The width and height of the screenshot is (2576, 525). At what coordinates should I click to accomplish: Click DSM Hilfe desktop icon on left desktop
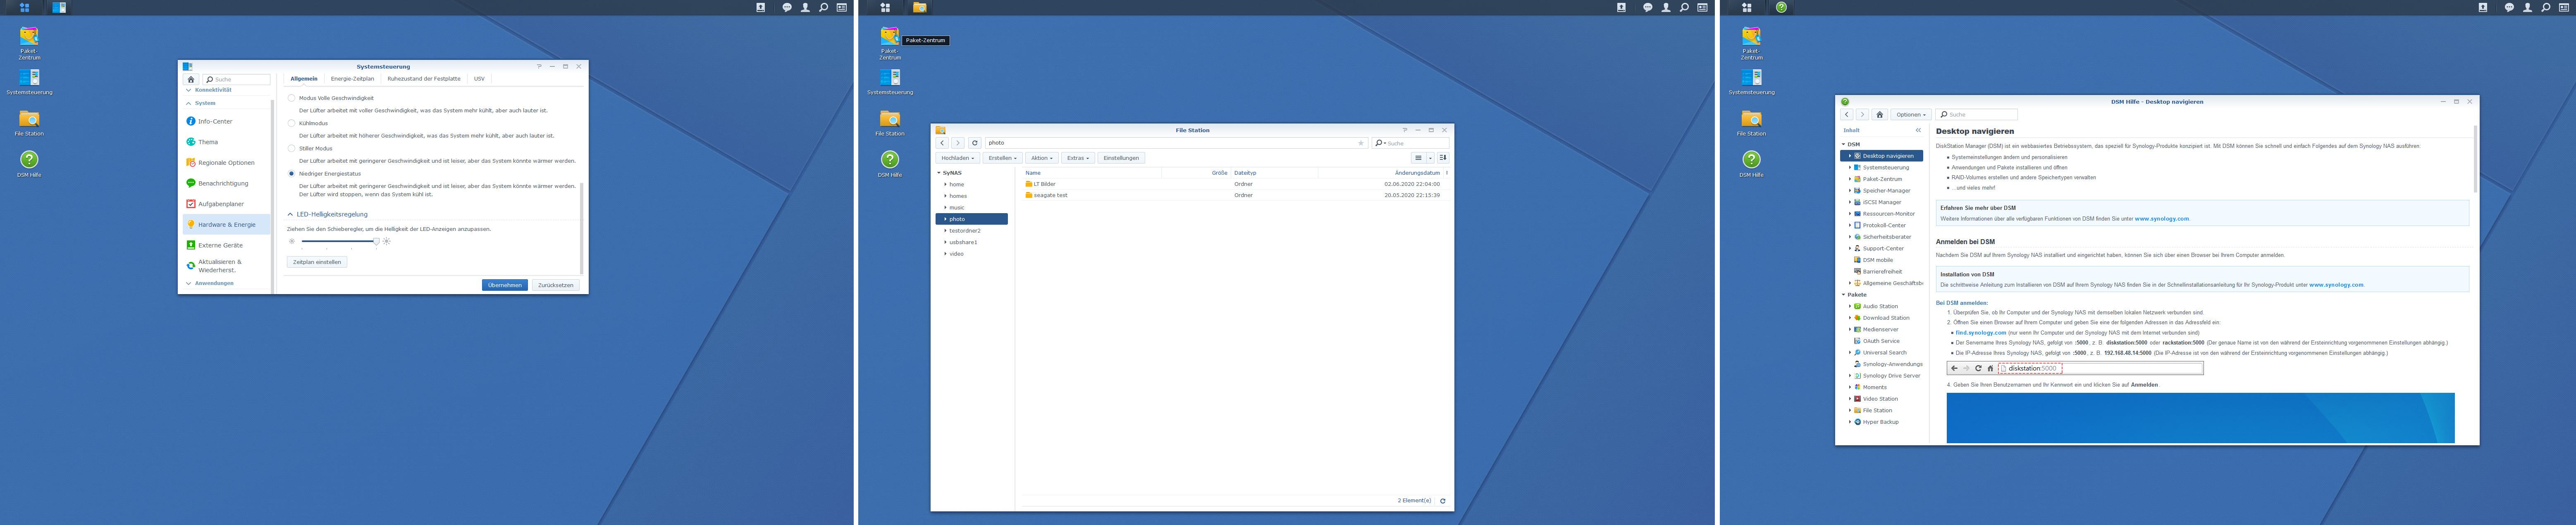pyautogui.click(x=29, y=164)
